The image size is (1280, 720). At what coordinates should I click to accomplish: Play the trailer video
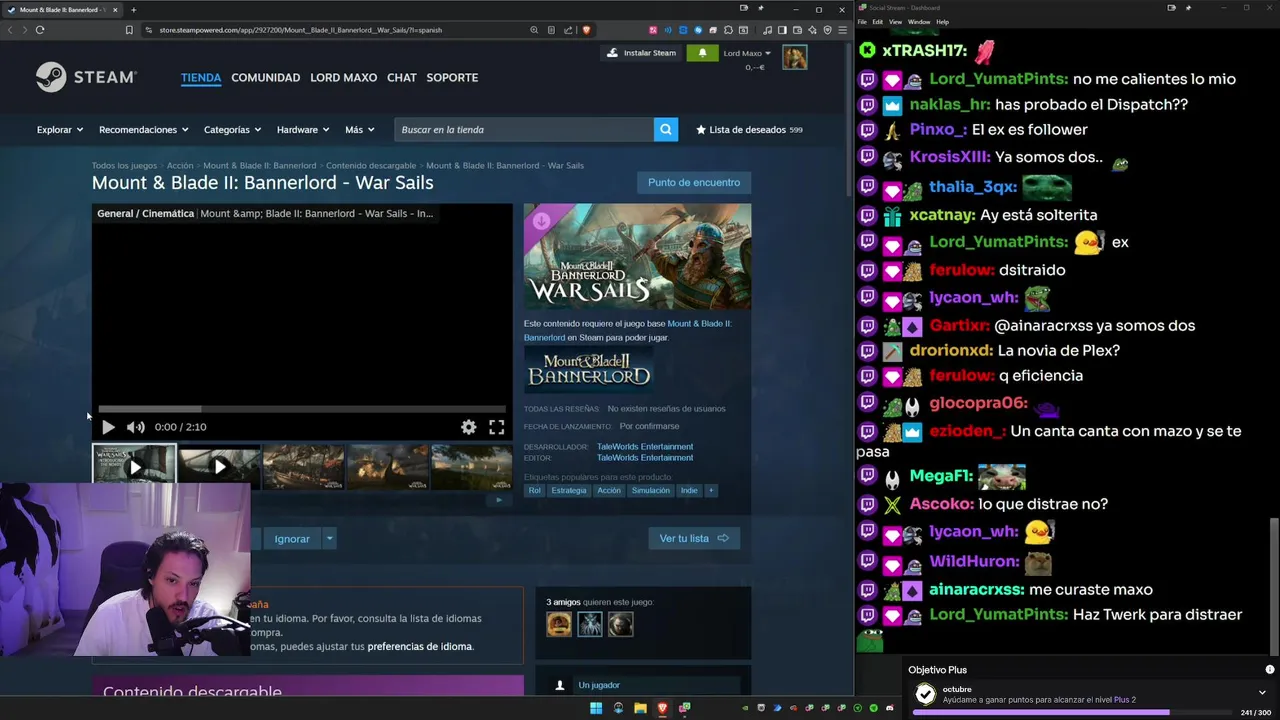coord(108,427)
